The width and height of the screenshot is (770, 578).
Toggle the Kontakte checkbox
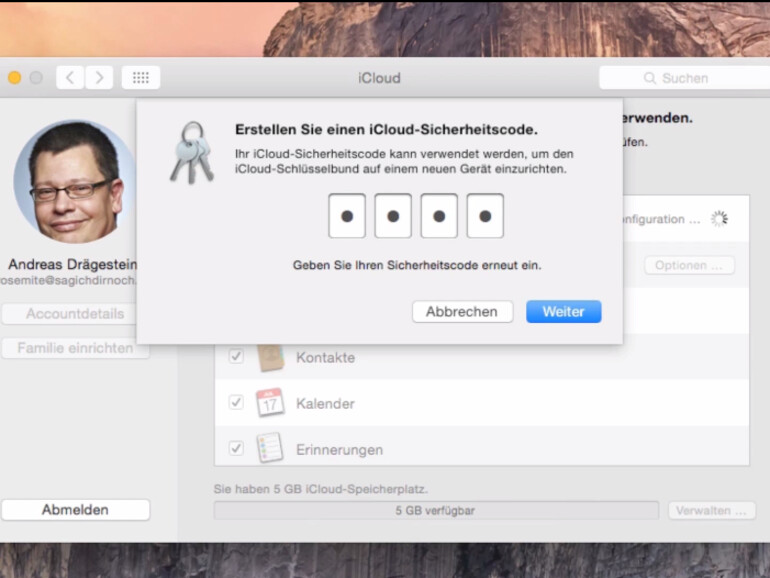click(236, 356)
